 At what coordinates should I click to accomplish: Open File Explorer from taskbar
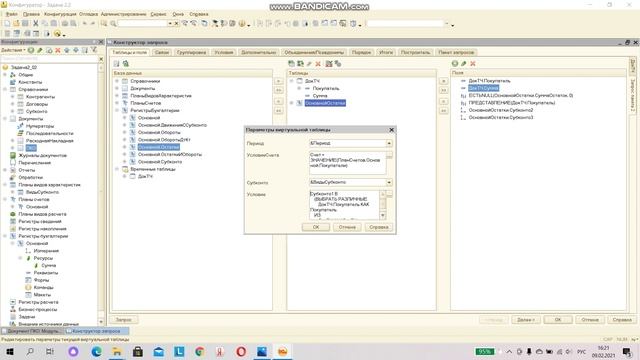pos(117,351)
